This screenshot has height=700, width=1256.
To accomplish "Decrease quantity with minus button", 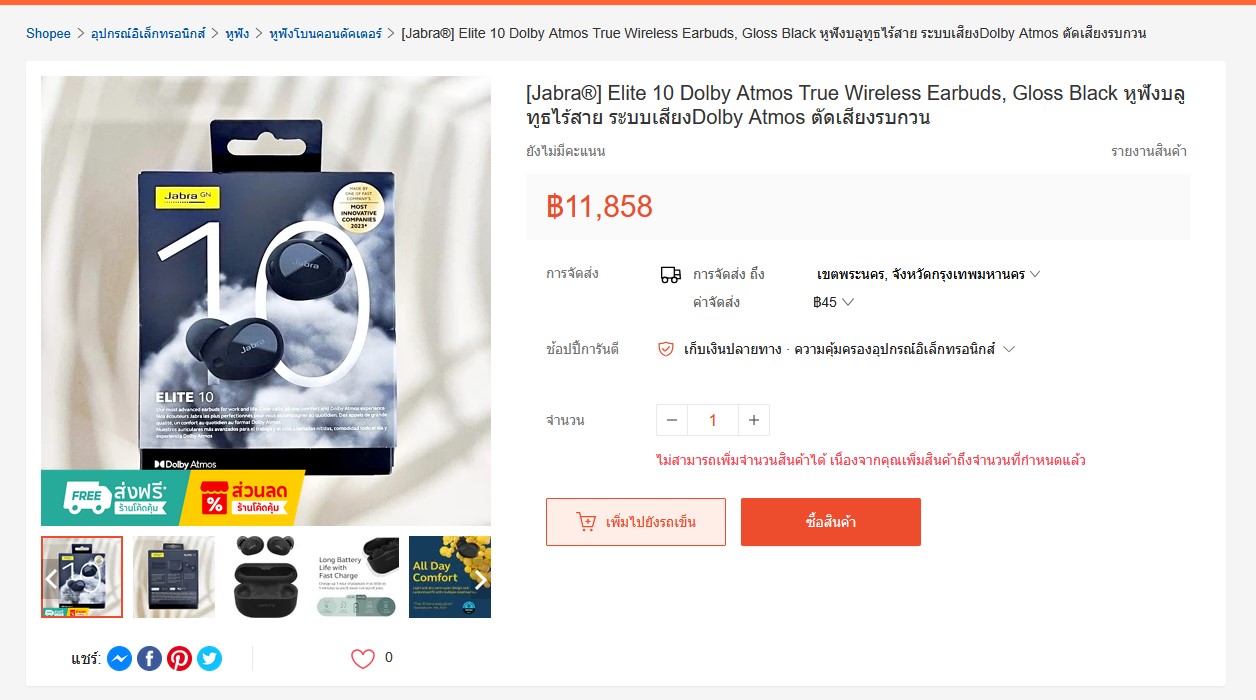I will pos(672,420).
